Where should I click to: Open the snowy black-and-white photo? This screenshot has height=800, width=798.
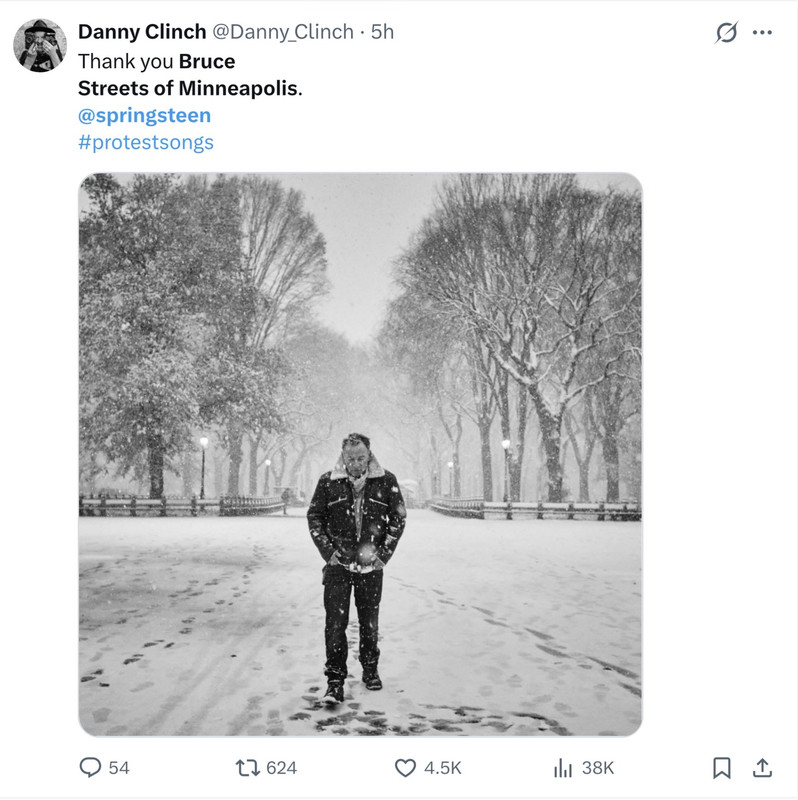pos(360,454)
